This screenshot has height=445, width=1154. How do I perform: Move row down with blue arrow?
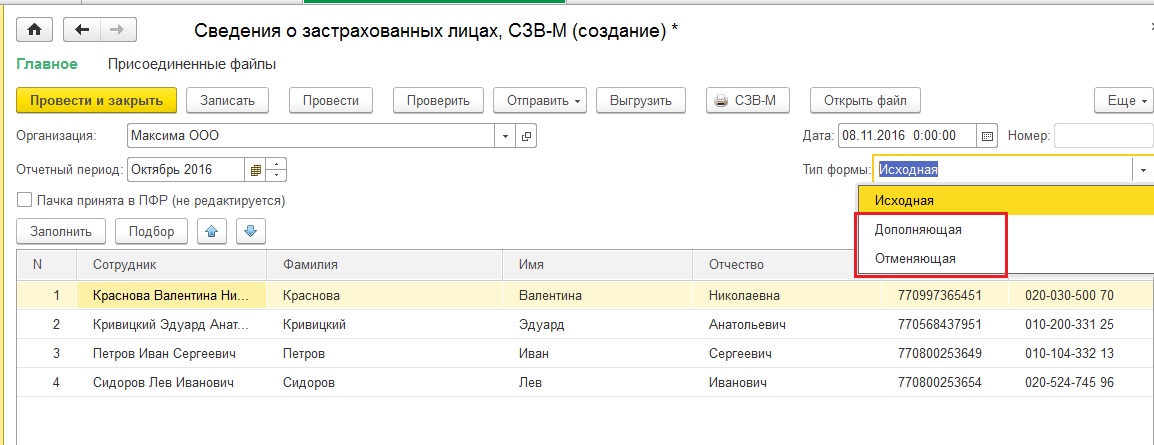[x=250, y=231]
